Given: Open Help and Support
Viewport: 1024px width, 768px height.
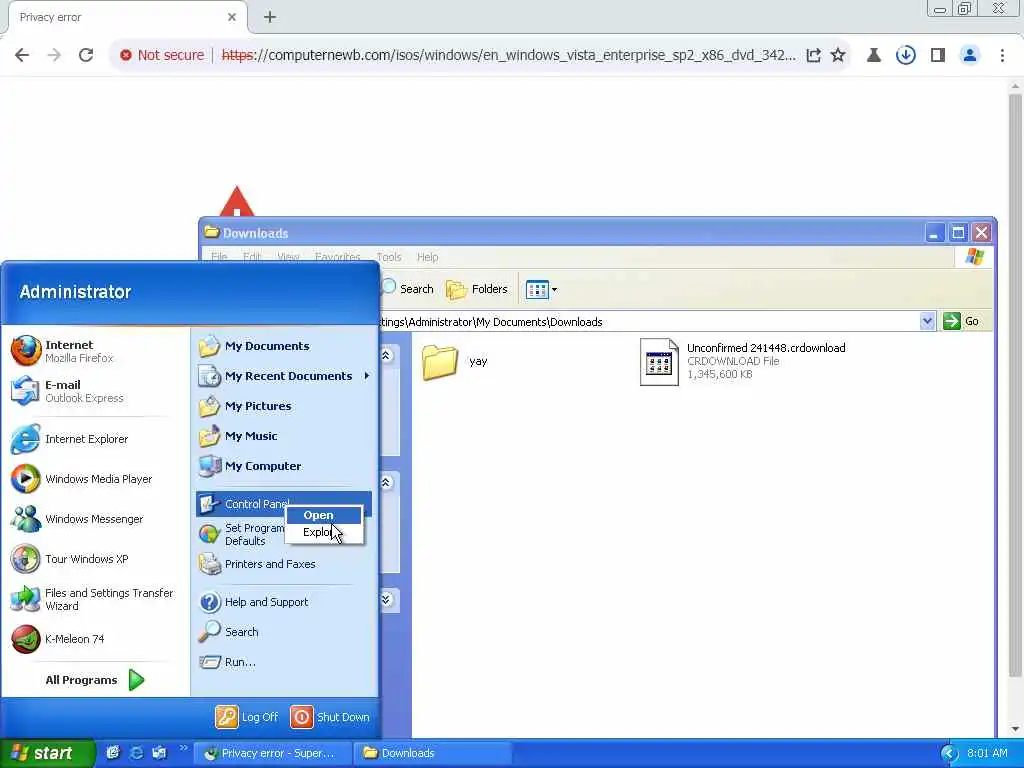Looking at the screenshot, I should [x=284, y=601].
